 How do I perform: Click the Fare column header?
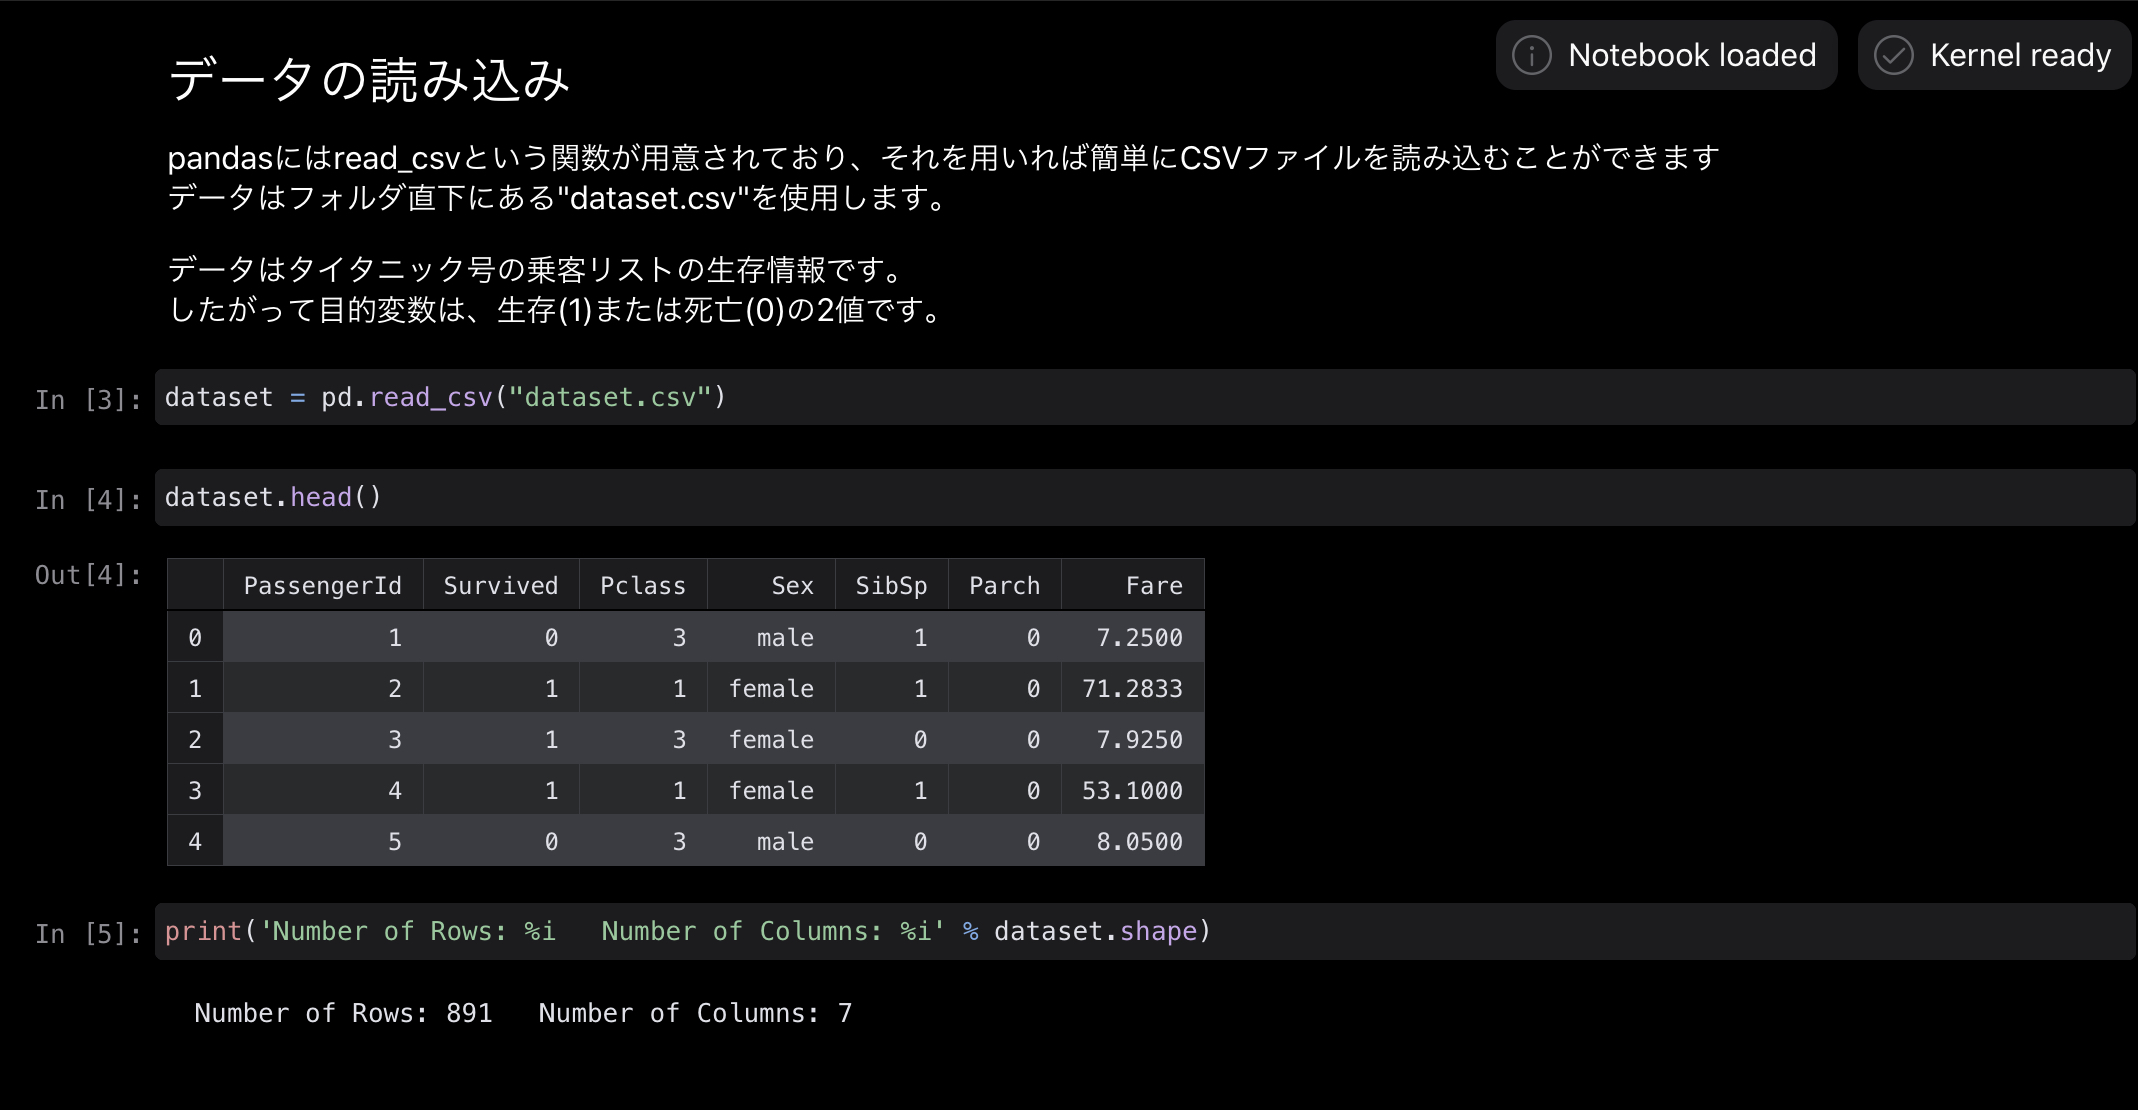pos(1153,586)
